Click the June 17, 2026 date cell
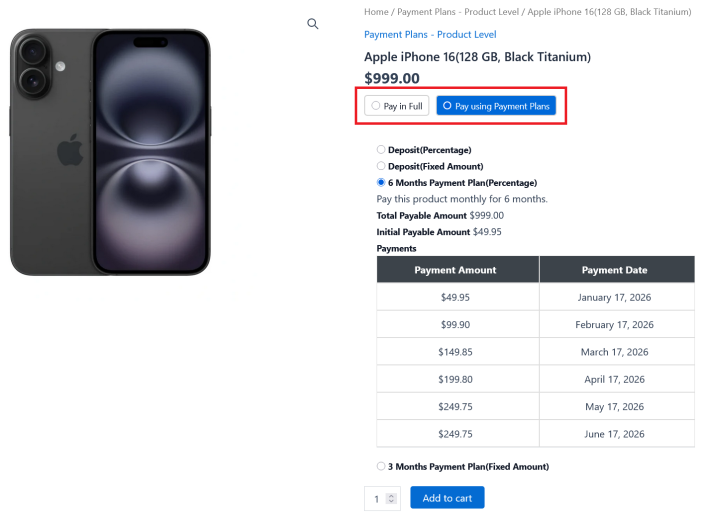 [x=614, y=434]
